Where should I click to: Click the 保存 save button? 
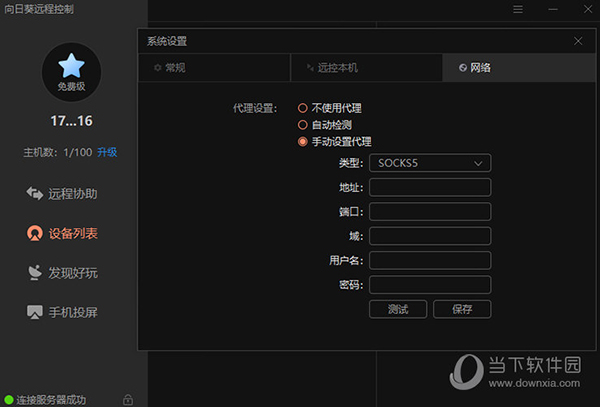coord(462,309)
